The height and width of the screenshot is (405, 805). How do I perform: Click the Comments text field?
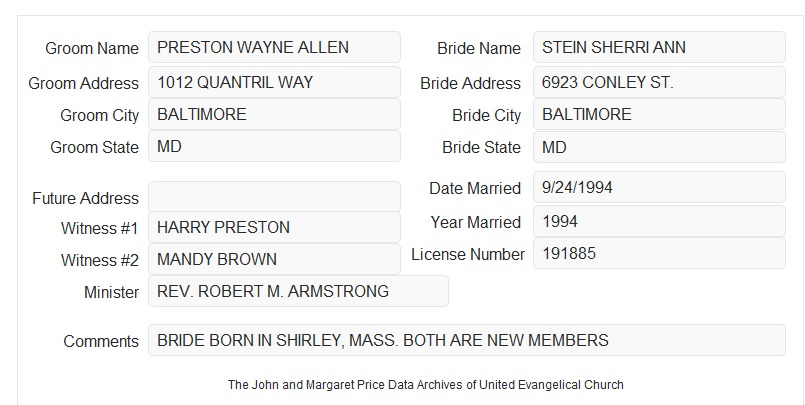pos(467,340)
